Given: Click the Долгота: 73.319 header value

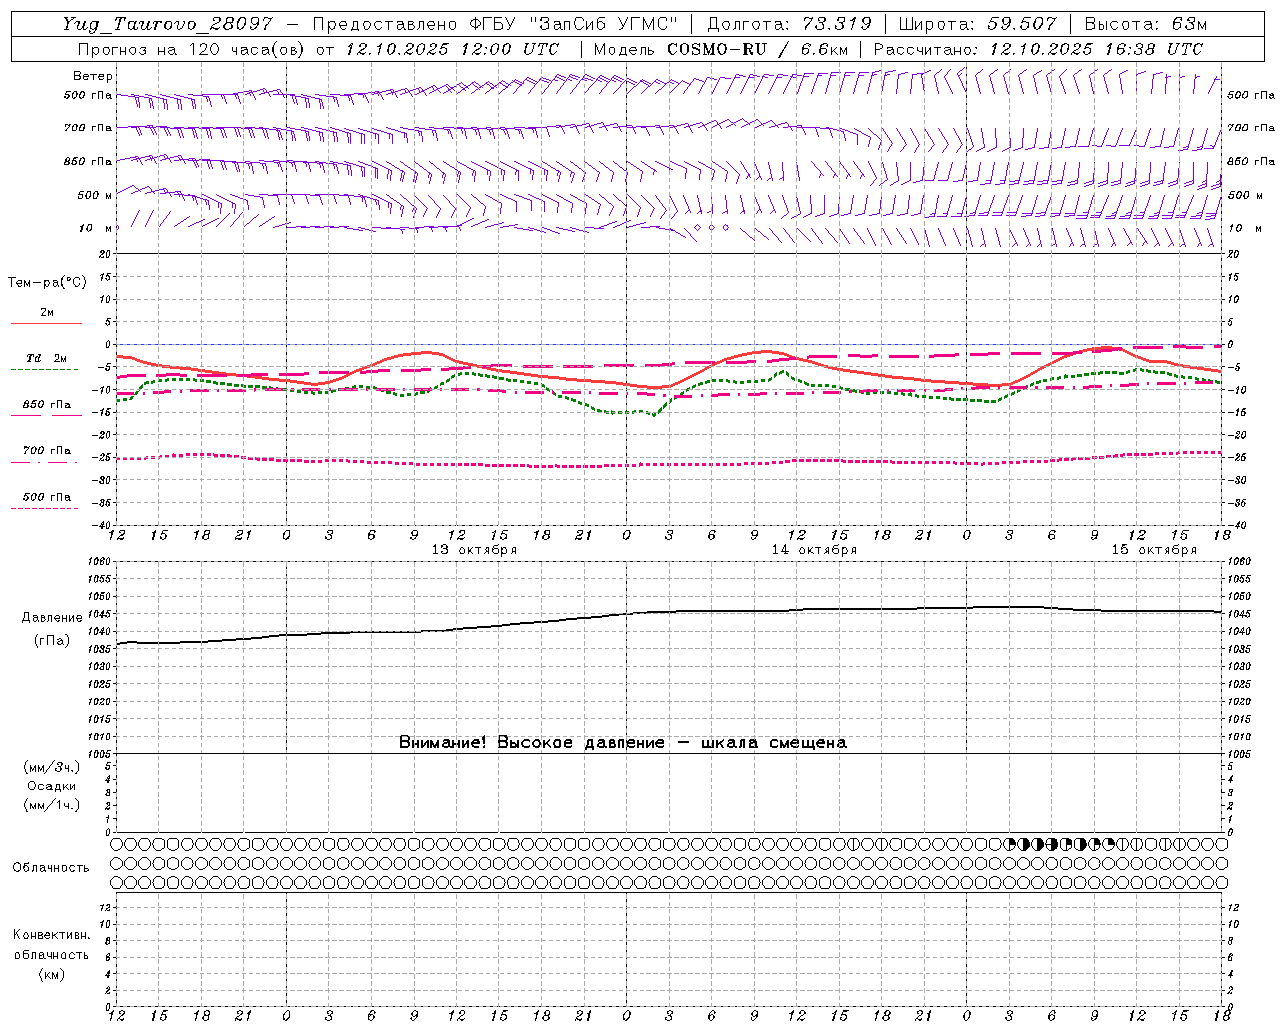Looking at the screenshot, I should [x=789, y=24].
